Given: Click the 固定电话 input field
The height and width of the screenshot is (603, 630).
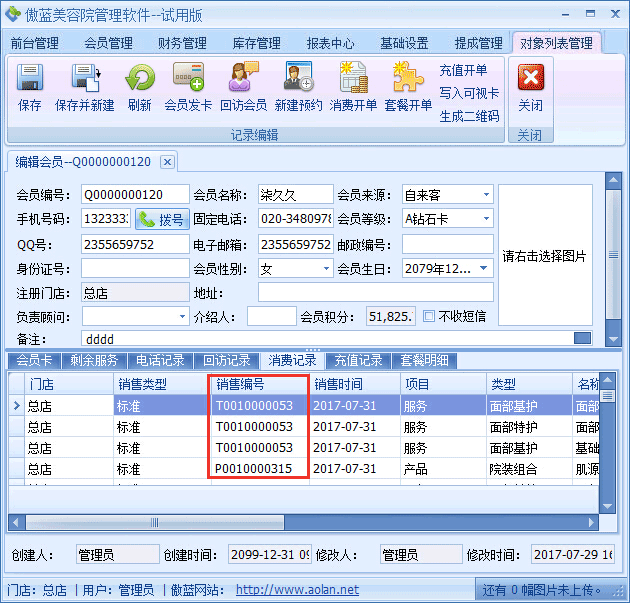Looking at the screenshot, I should [296, 219].
